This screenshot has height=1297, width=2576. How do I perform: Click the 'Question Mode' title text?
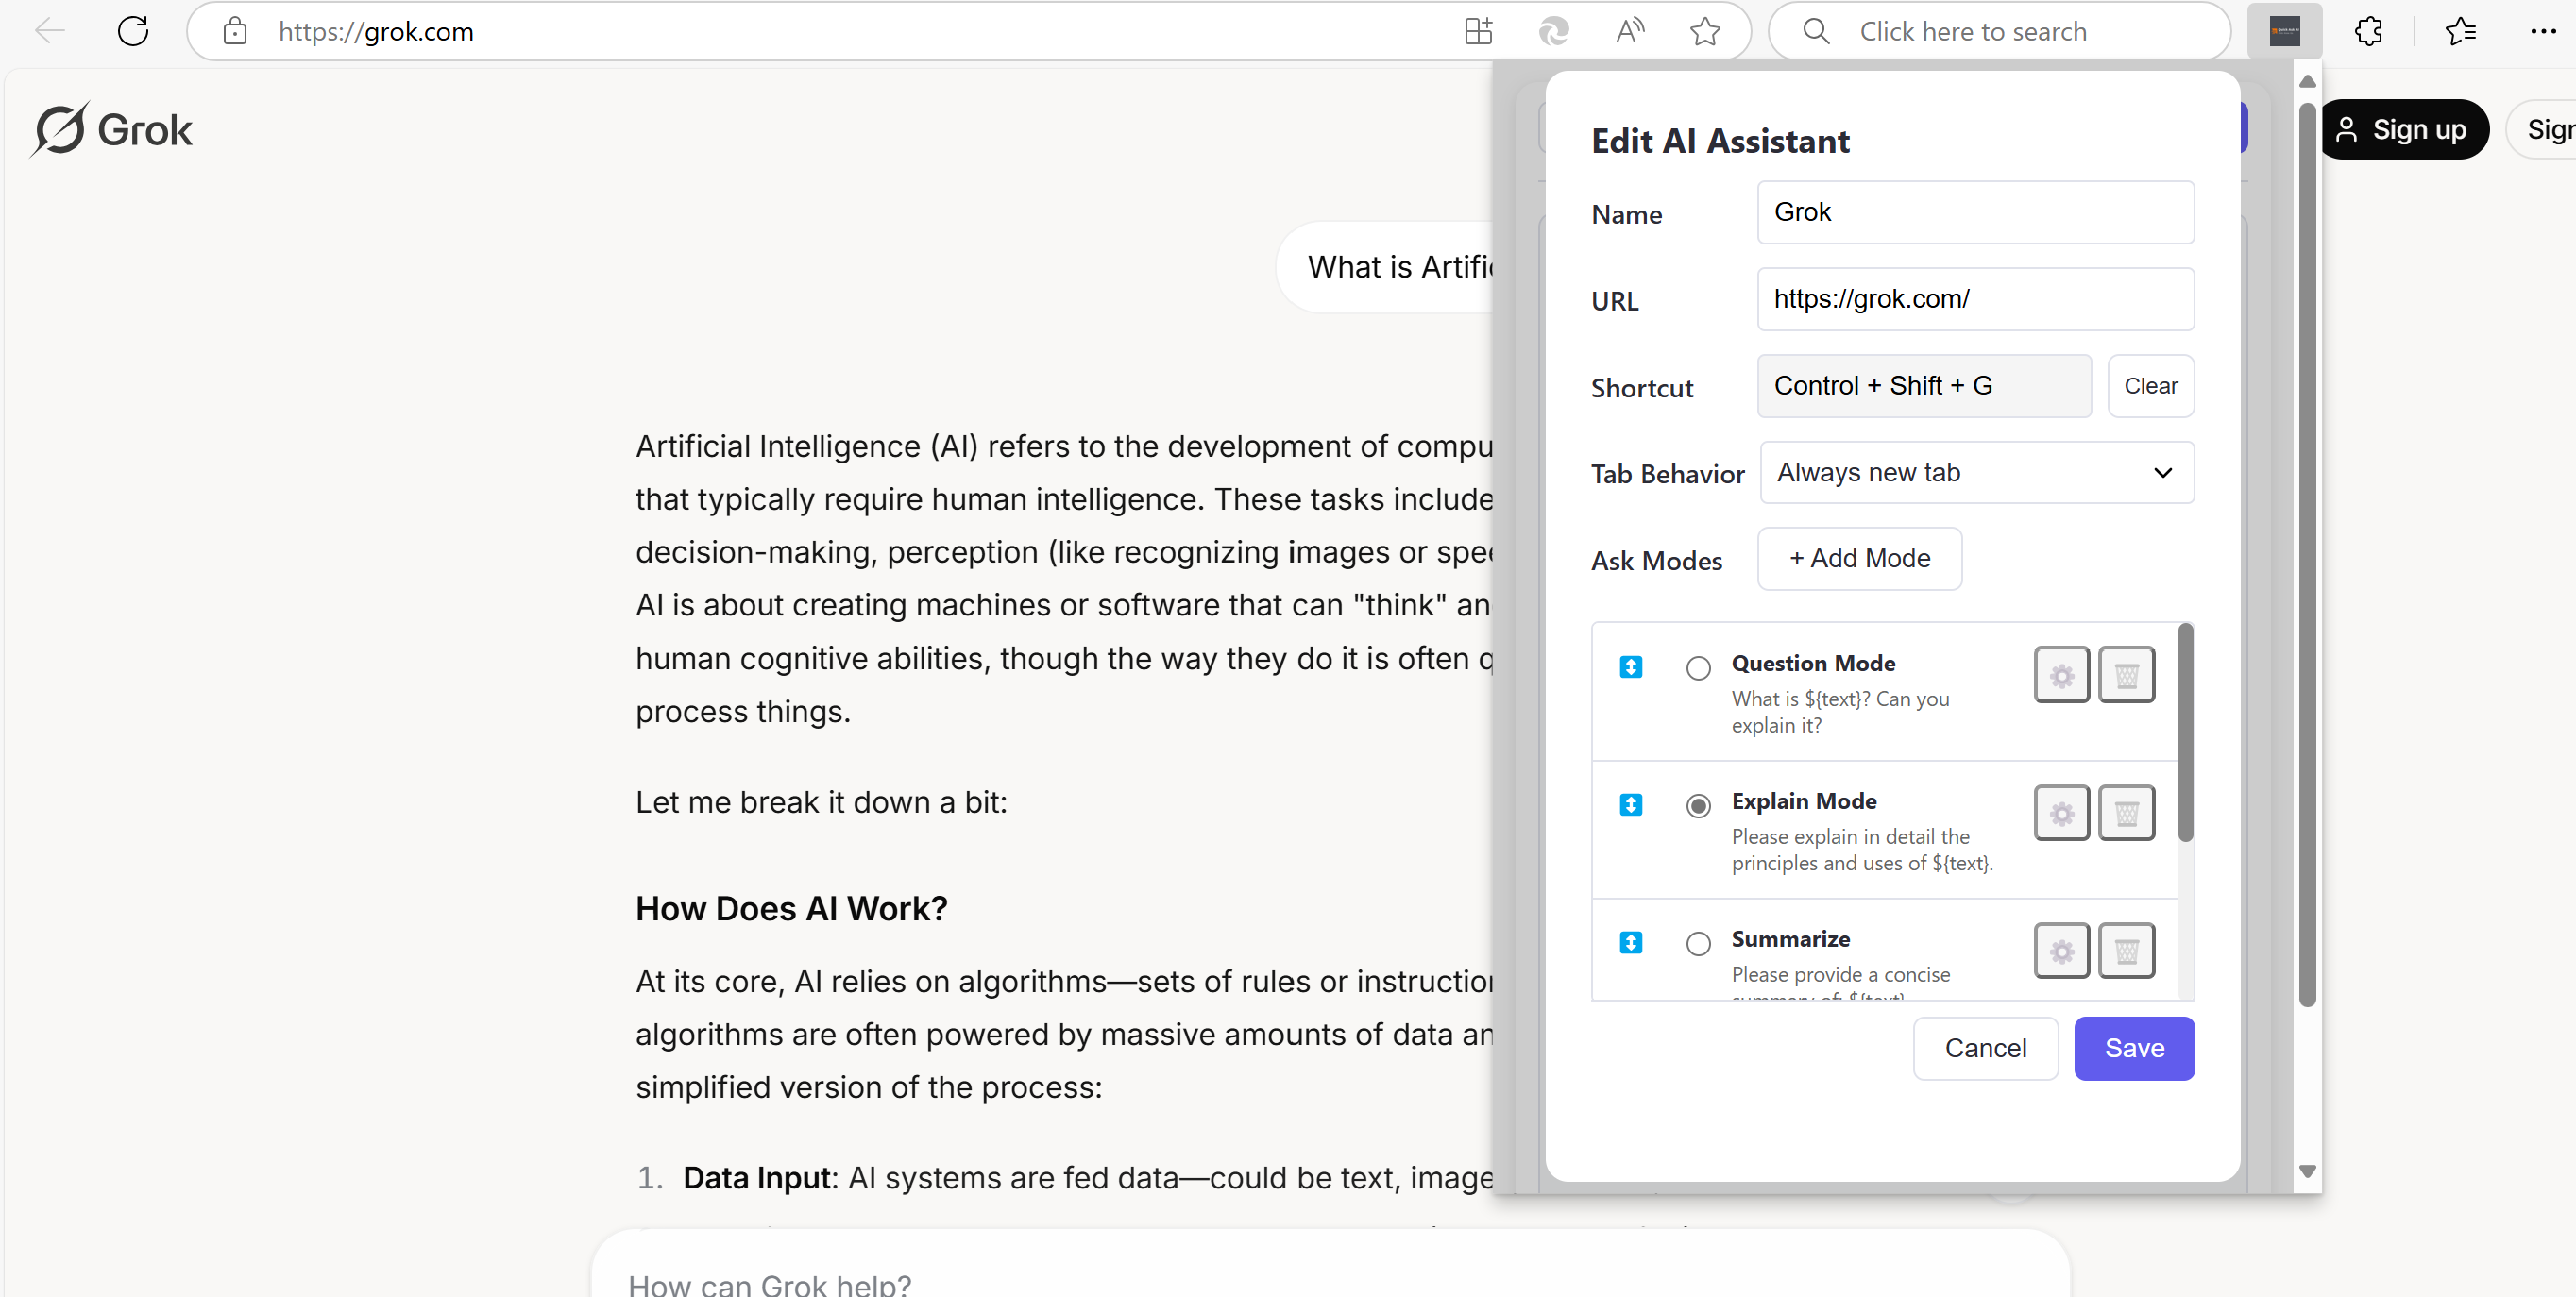point(1813,663)
